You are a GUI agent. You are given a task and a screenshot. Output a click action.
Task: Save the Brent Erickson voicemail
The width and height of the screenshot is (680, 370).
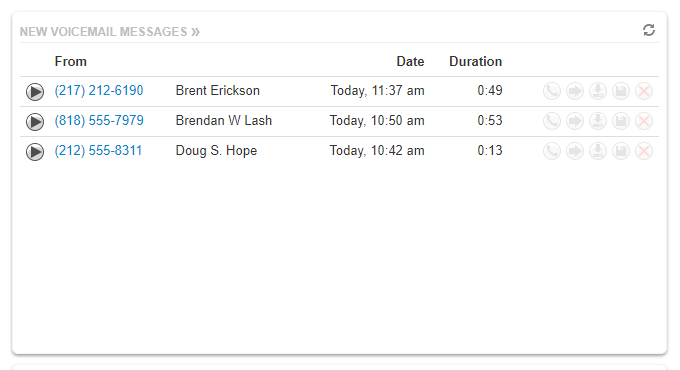click(x=621, y=91)
